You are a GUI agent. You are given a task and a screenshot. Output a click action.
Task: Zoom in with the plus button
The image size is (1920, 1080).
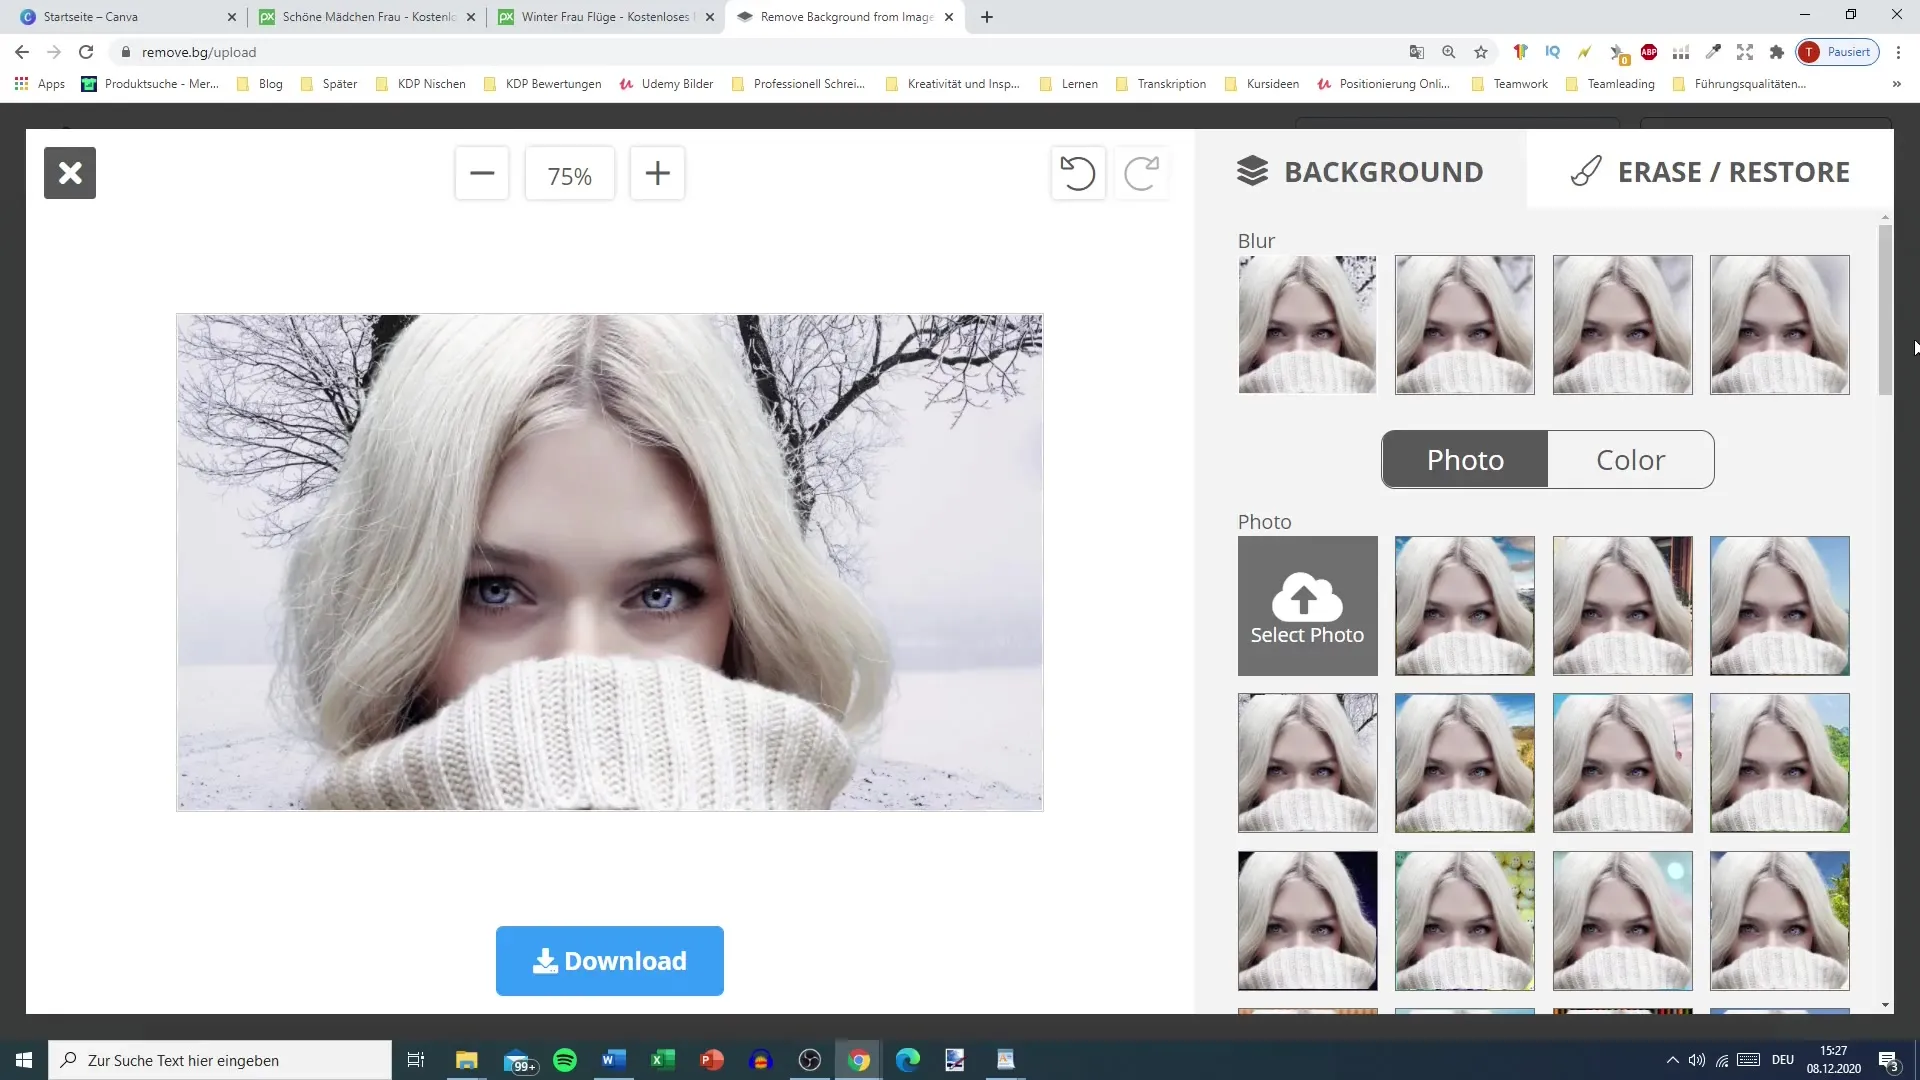pyautogui.click(x=657, y=173)
